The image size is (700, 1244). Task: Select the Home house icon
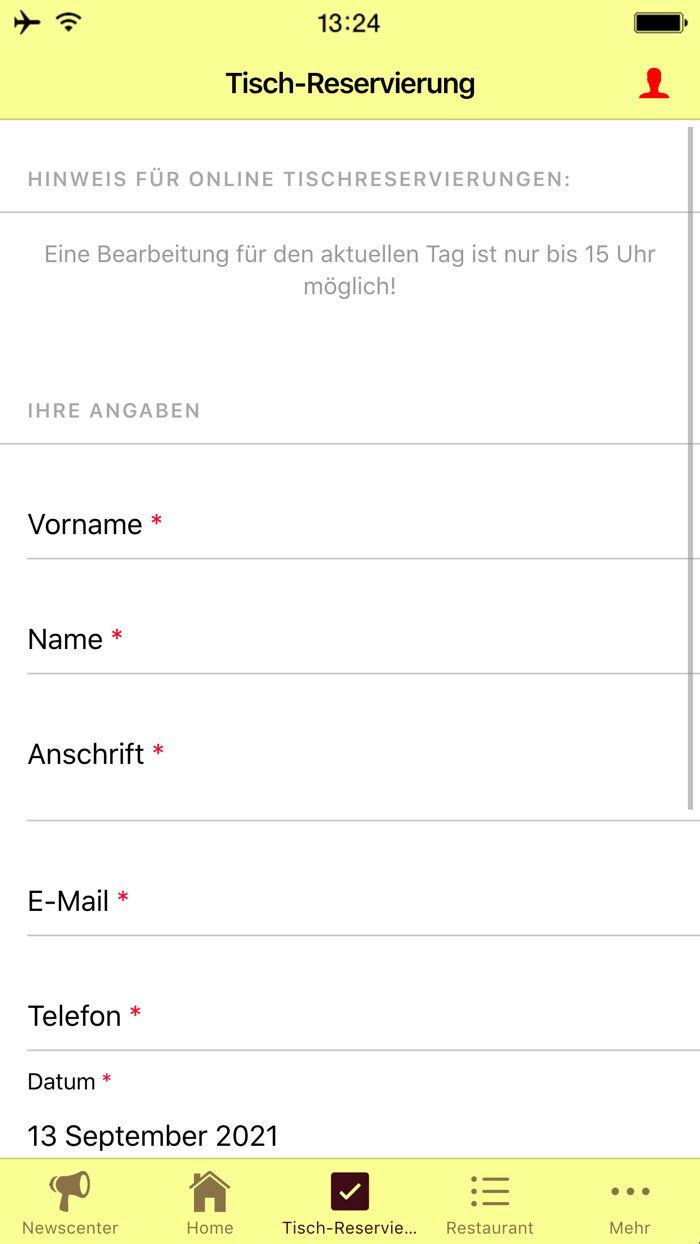(x=210, y=1192)
